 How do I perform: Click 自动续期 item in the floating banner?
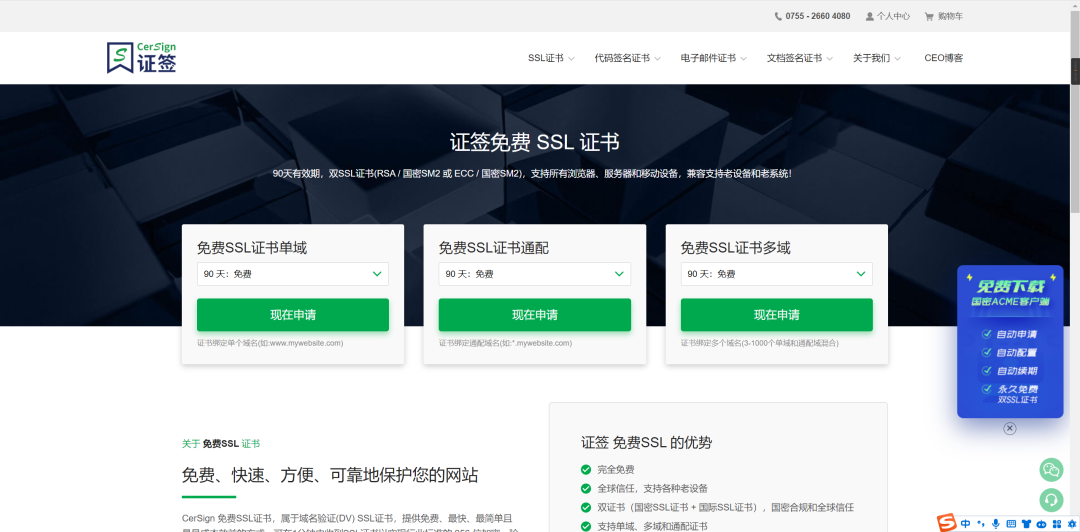coord(1010,371)
